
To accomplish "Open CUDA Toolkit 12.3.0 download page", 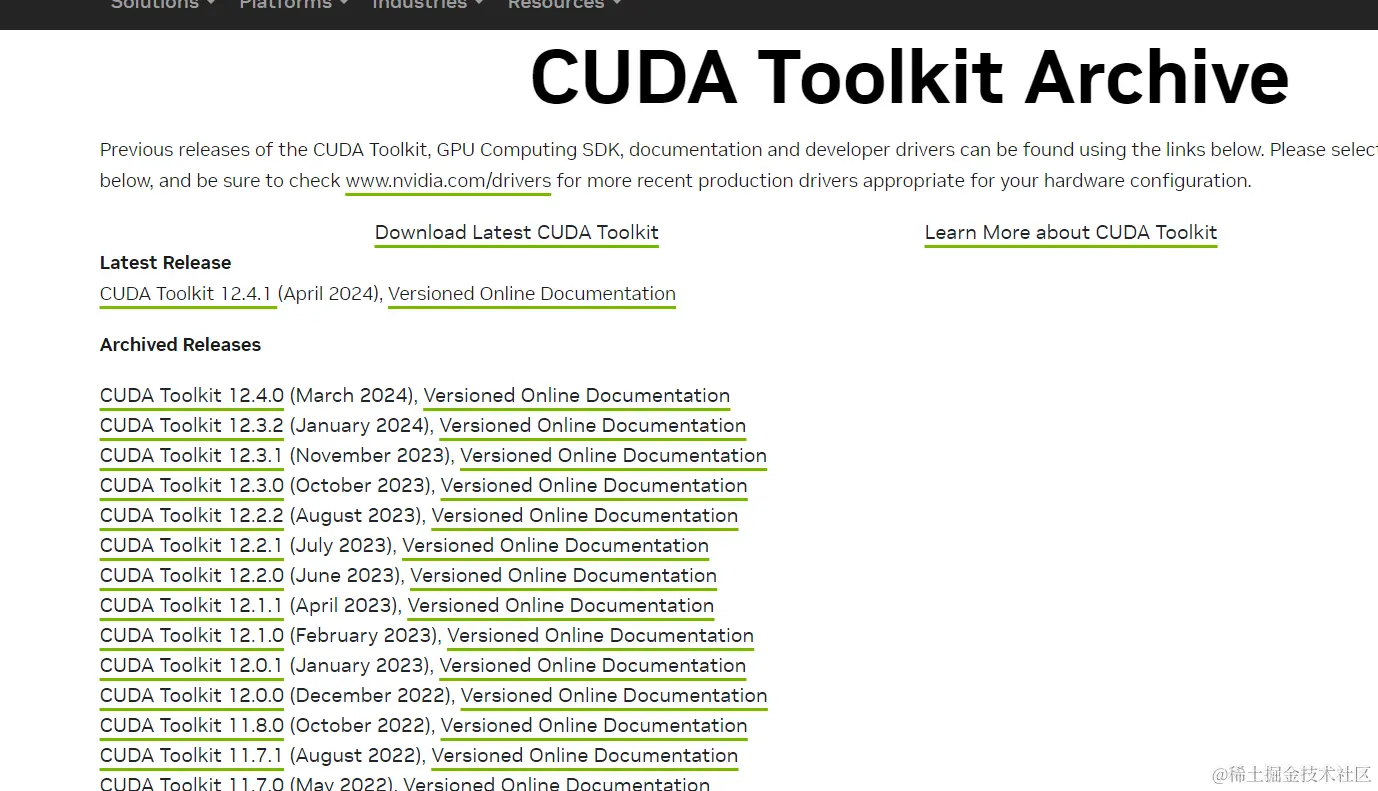I will click(x=192, y=486).
